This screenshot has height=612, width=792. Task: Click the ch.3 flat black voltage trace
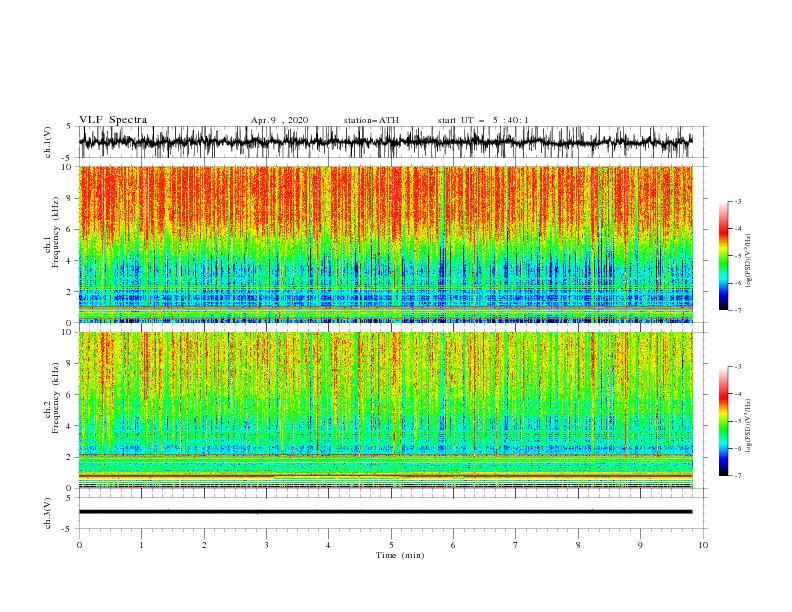click(x=385, y=512)
